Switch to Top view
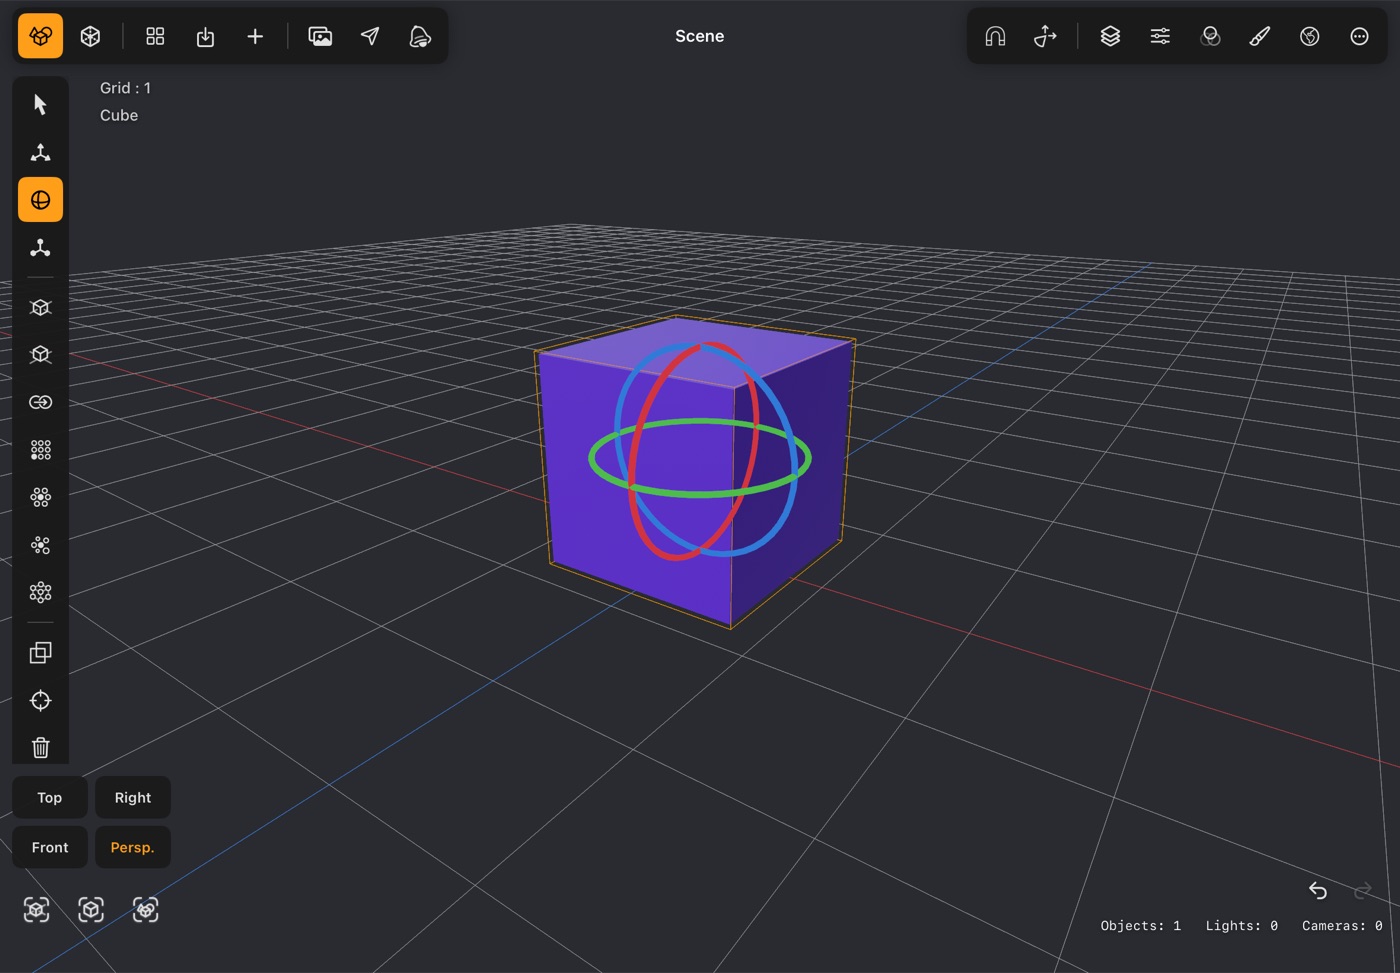Viewport: 1400px width, 973px height. point(50,797)
